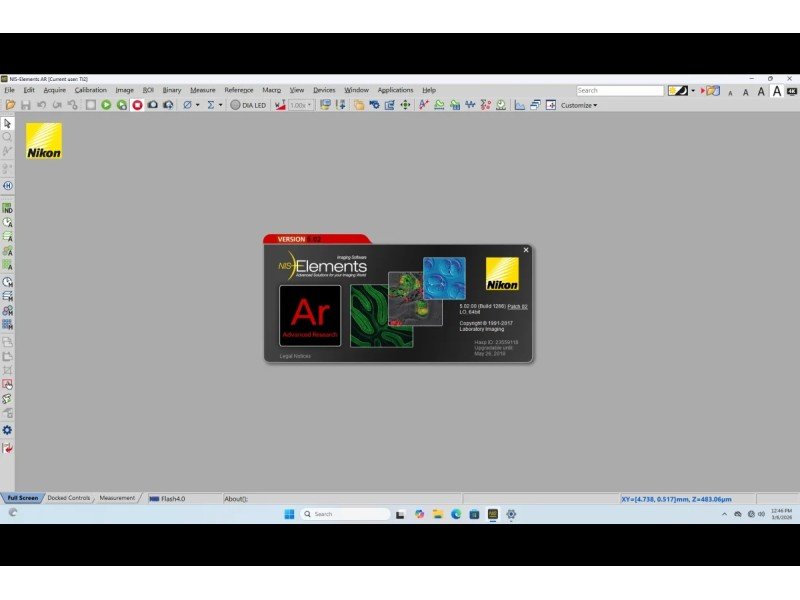Toggle the 4K display mode button
Viewport: 800px width, 600px height.
click(x=792, y=91)
